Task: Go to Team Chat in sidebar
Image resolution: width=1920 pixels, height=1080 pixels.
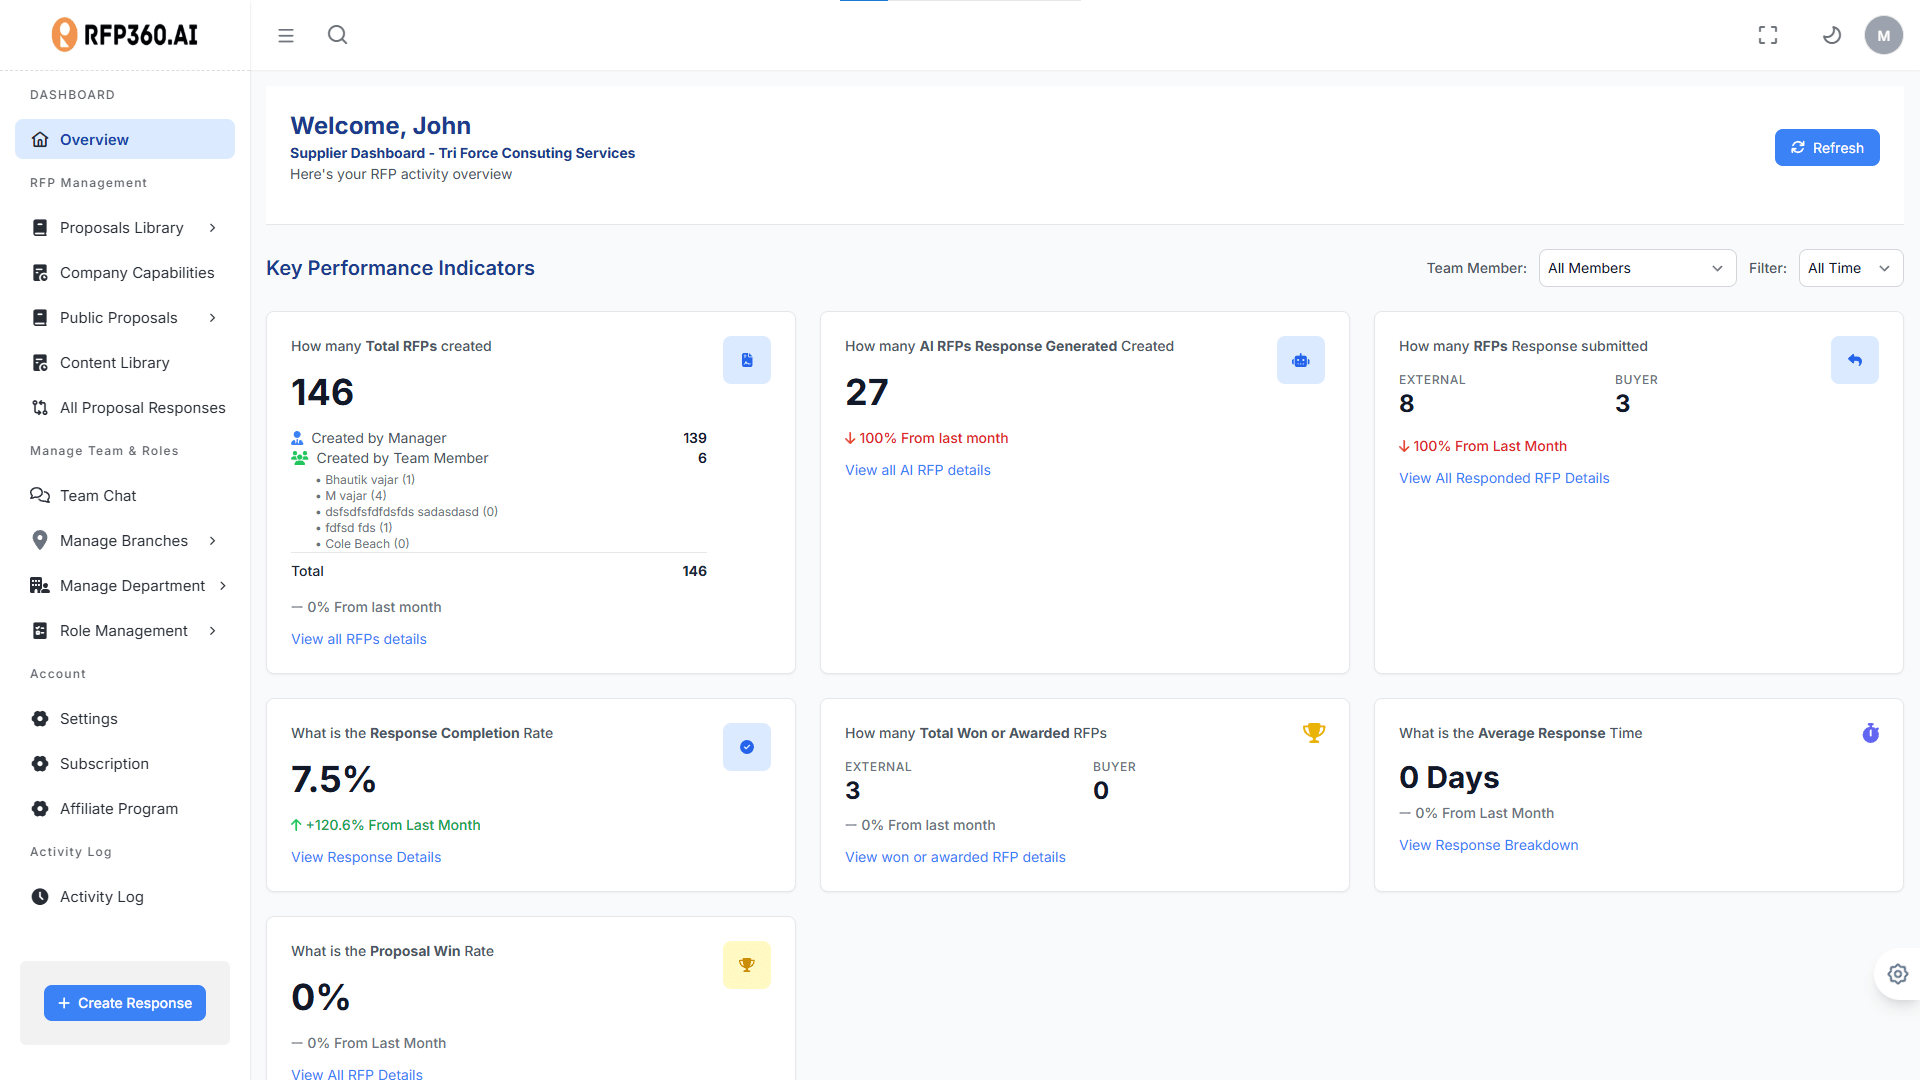Action: coord(98,496)
